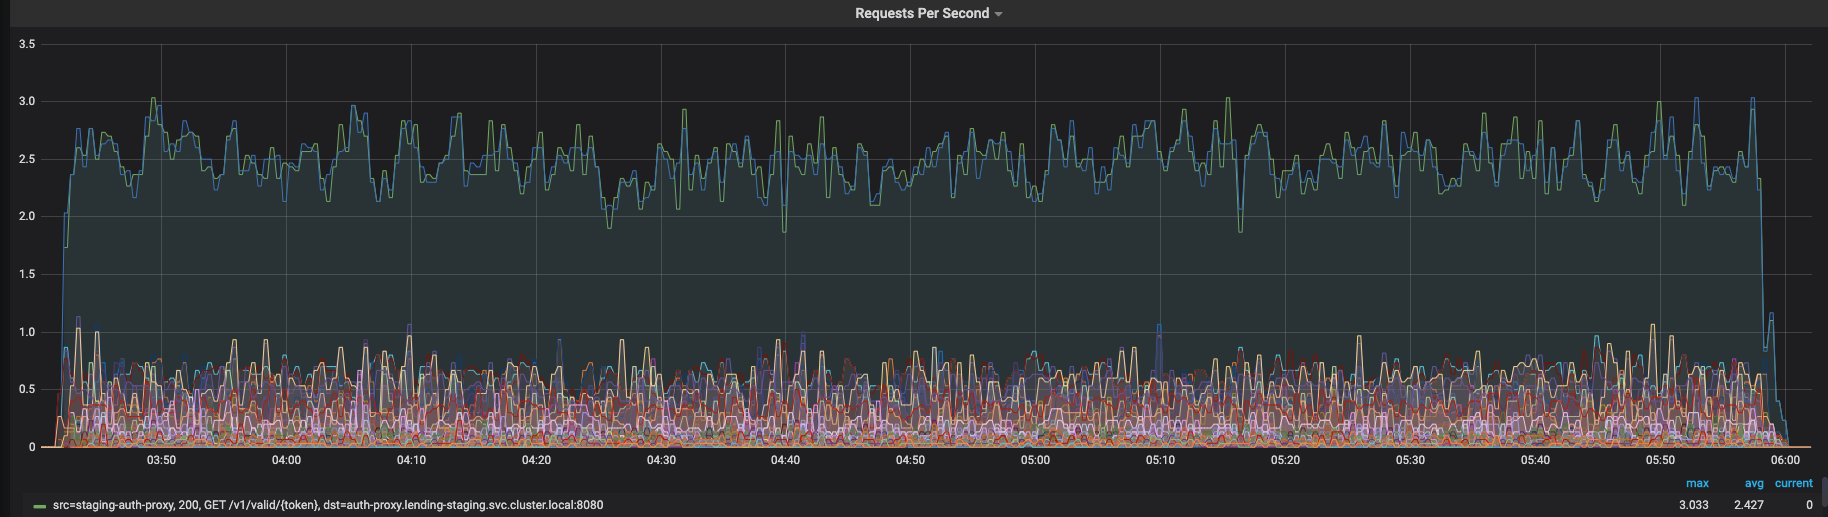
Task: Click the 05:20 time axis label
Action: [x=1285, y=460]
